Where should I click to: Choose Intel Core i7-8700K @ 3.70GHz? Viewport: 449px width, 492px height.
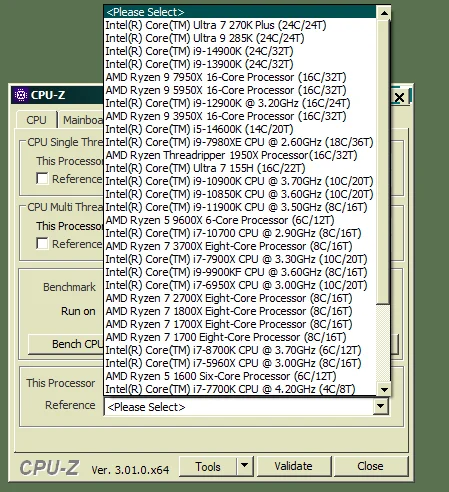[x=240, y=350]
